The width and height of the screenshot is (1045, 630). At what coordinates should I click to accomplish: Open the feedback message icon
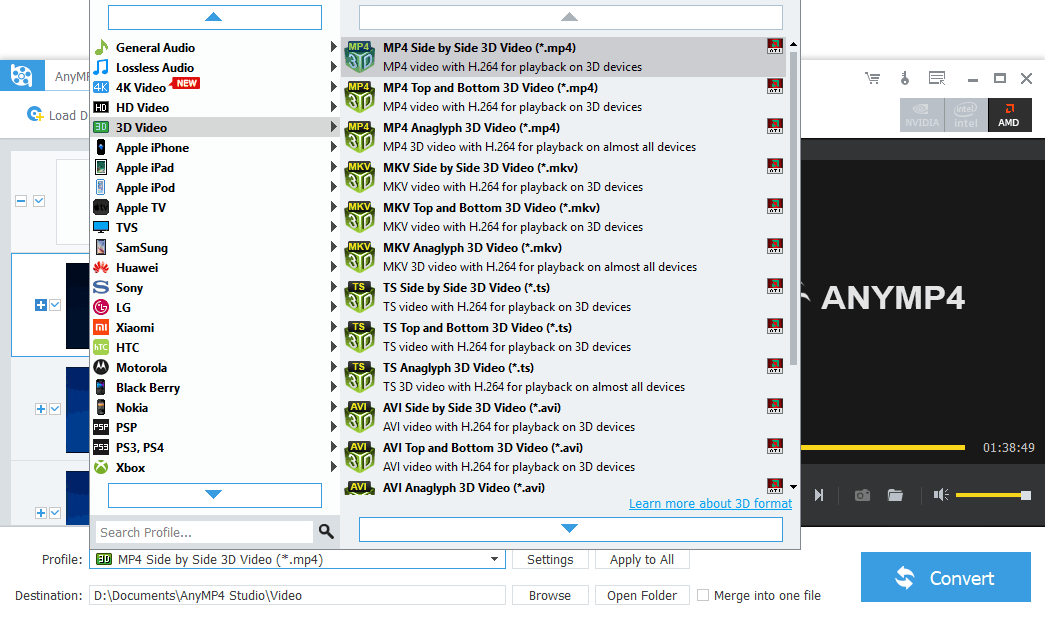[x=937, y=79]
